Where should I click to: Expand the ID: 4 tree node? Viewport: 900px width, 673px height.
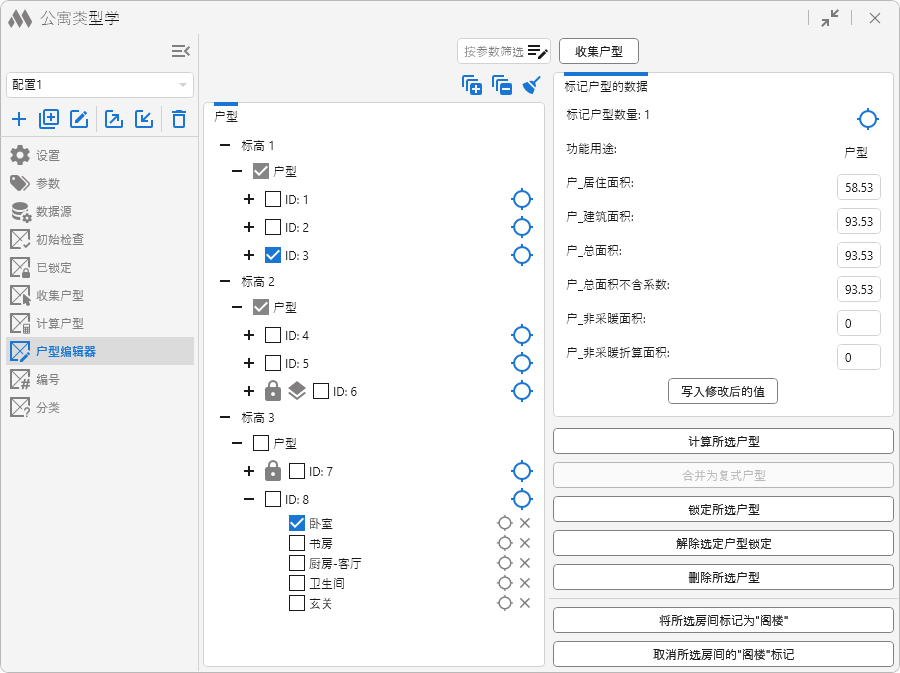point(249,335)
